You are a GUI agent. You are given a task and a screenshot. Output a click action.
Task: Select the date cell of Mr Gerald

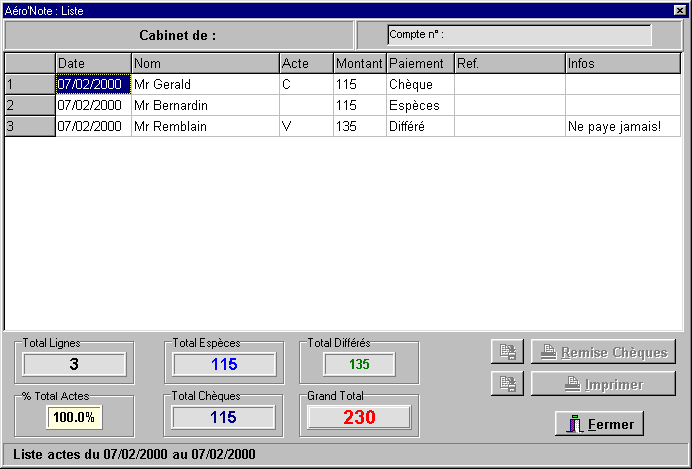click(x=94, y=84)
